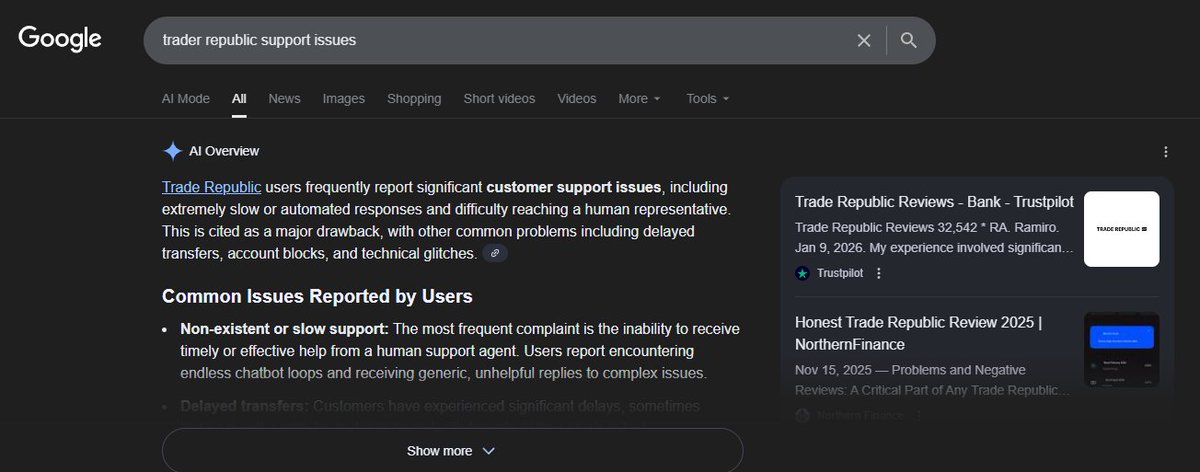Click the 'Nov 15, 2025' NorthernFinance snippet
1200x472 pixels.
(x=934, y=380)
